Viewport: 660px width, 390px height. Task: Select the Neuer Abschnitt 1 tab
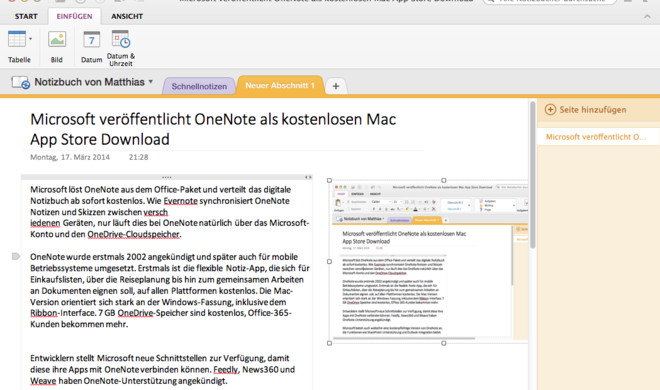click(x=280, y=85)
